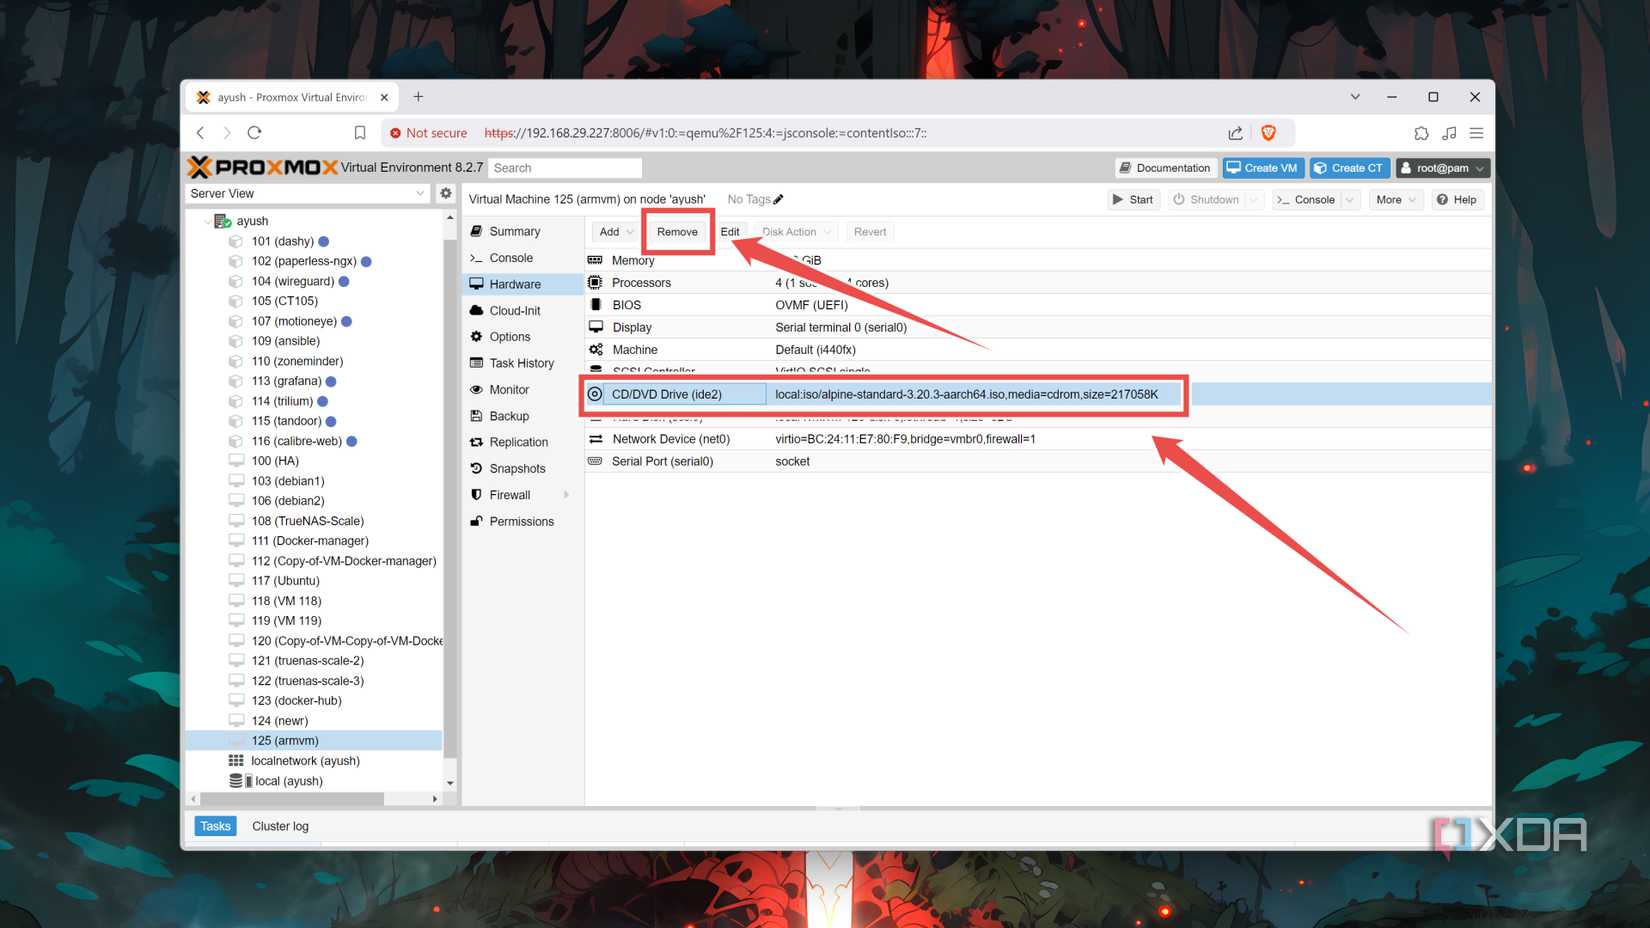Open browser extensions puzzle icon
Image resolution: width=1650 pixels, height=928 pixels.
1421,132
